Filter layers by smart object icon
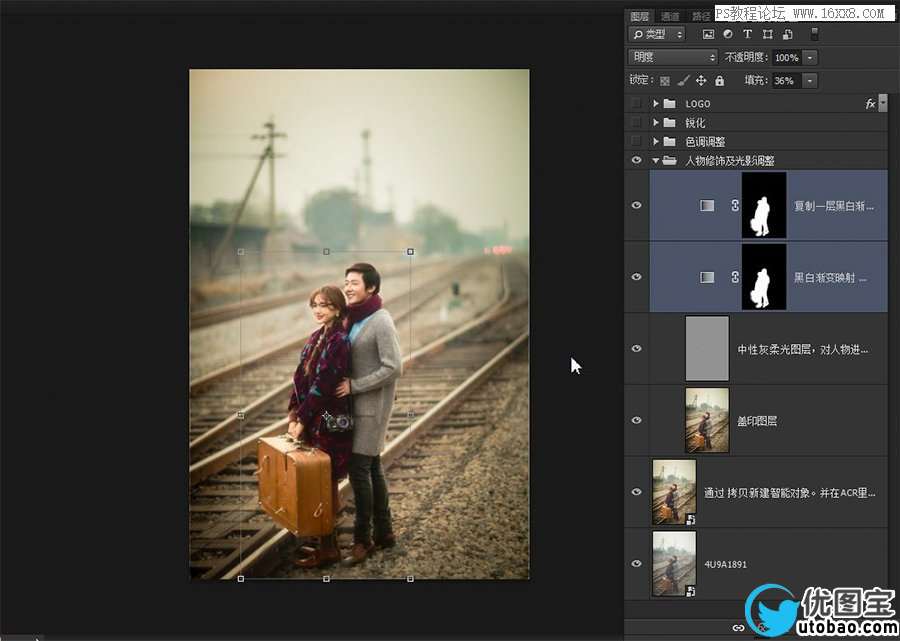 click(787, 34)
